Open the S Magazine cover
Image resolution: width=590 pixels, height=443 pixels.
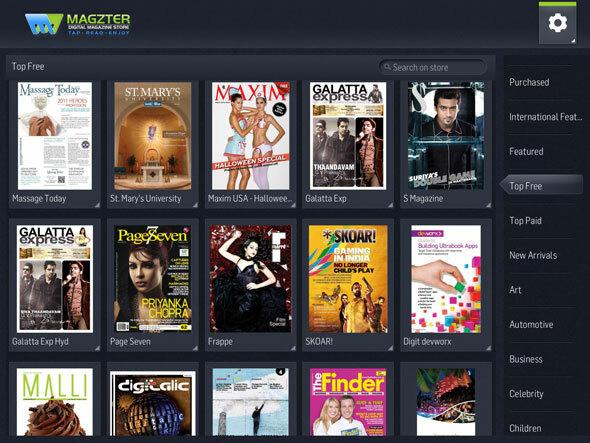tap(446, 136)
